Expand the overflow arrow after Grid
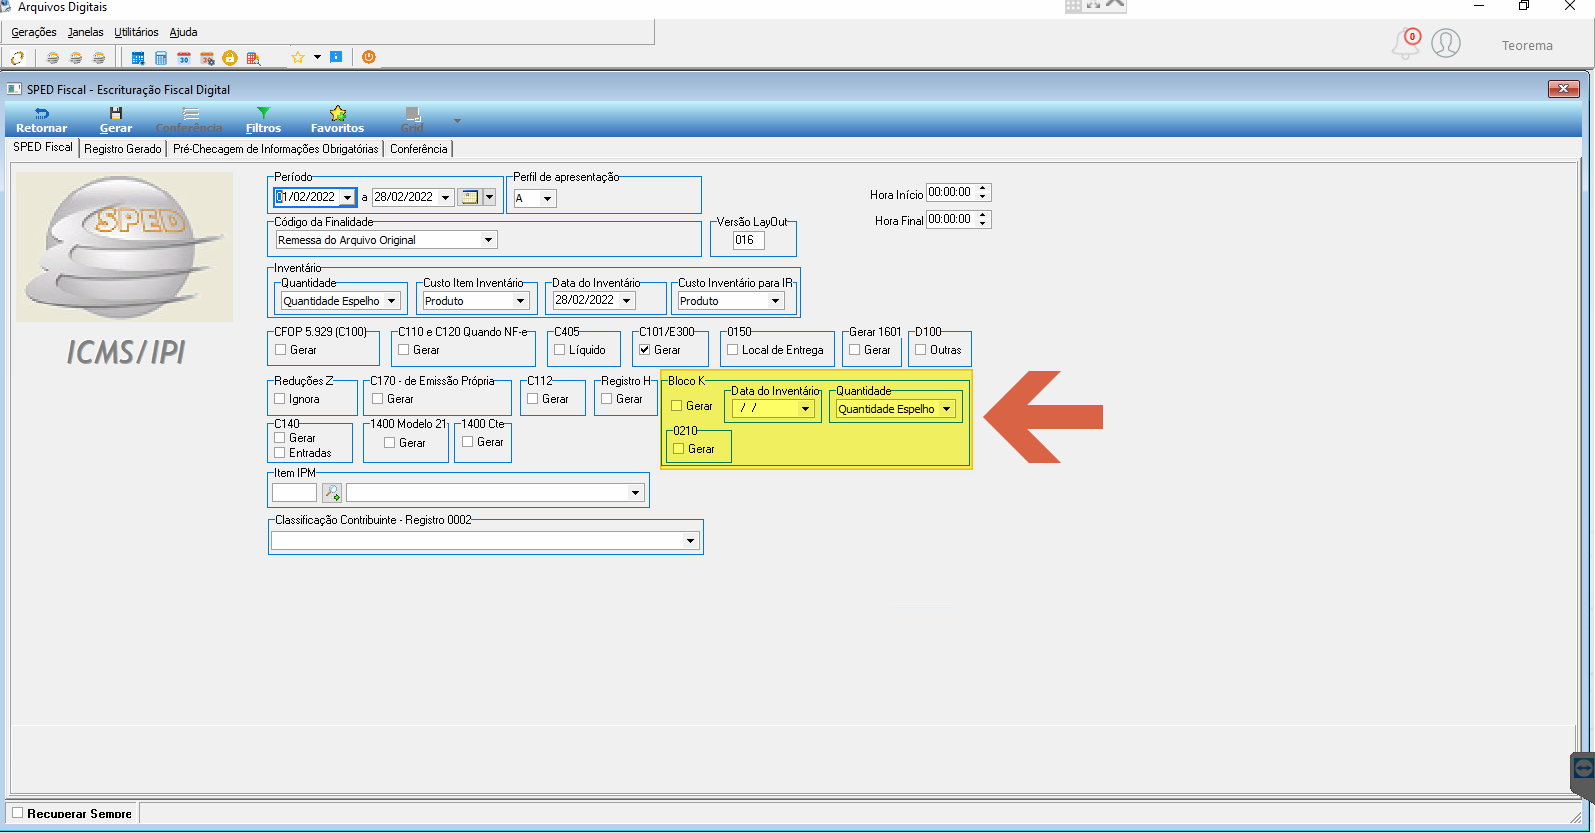 click(x=457, y=121)
